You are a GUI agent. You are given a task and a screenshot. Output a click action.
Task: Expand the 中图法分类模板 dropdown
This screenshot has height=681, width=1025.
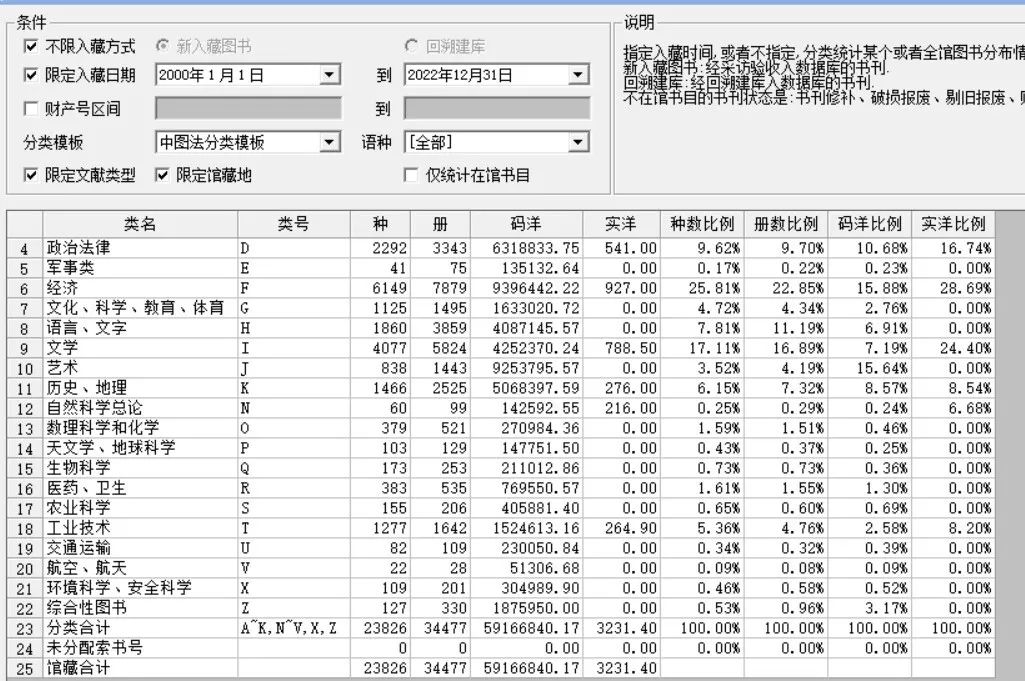[329, 143]
